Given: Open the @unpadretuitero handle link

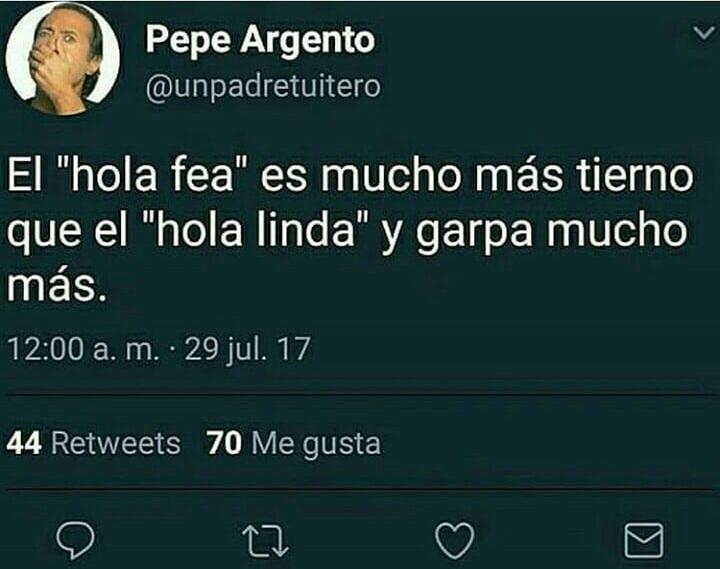Looking at the screenshot, I should [x=264, y=86].
